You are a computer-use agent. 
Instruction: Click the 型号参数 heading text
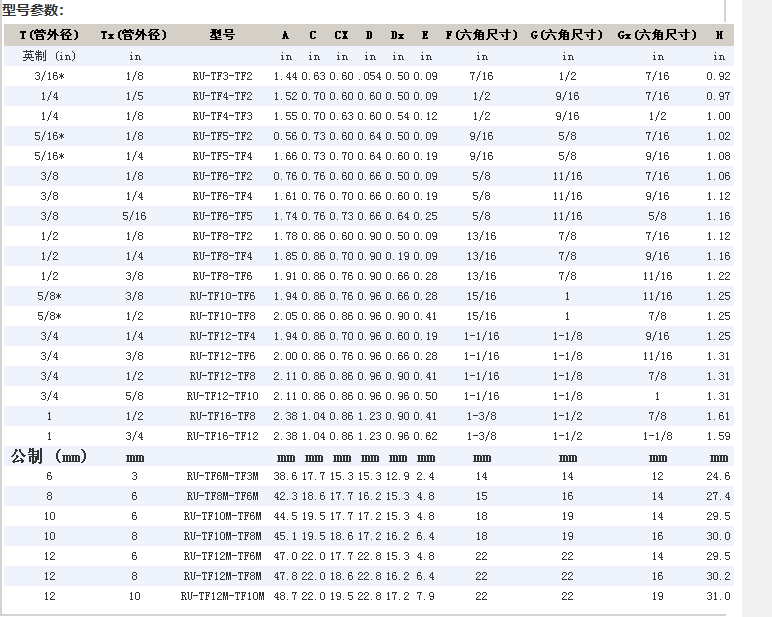32,10
